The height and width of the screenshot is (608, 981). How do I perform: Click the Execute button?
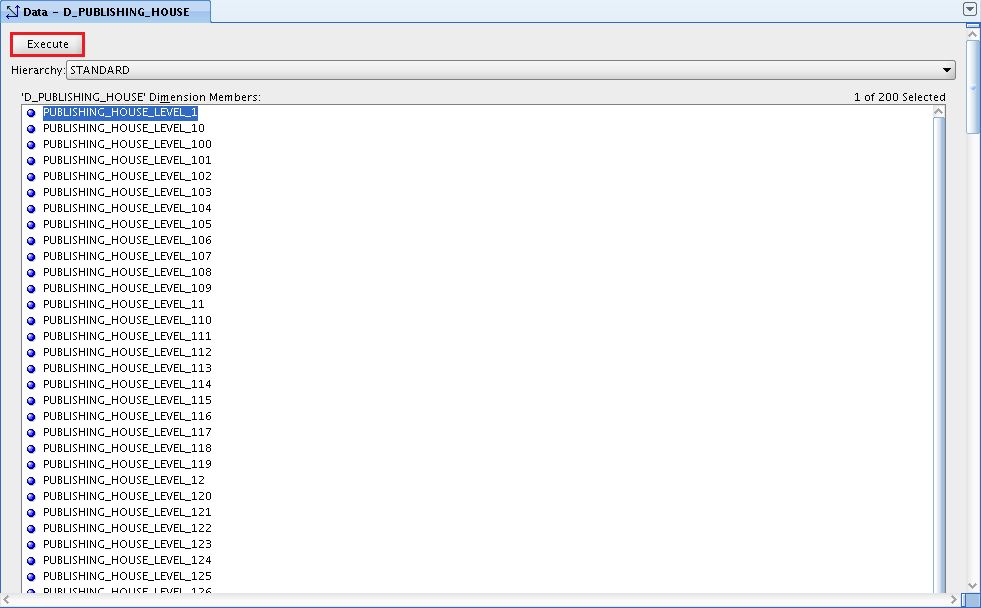[48, 44]
